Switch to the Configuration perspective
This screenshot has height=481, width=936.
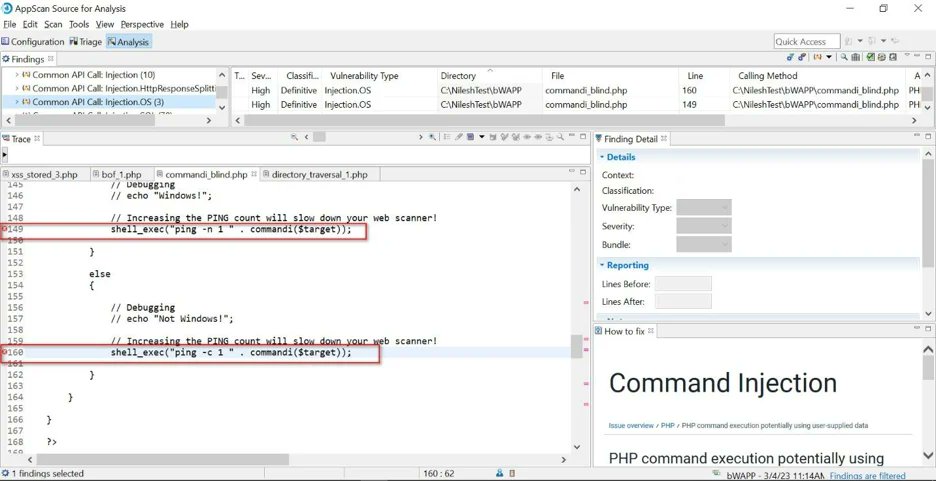[x=33, y=42]
